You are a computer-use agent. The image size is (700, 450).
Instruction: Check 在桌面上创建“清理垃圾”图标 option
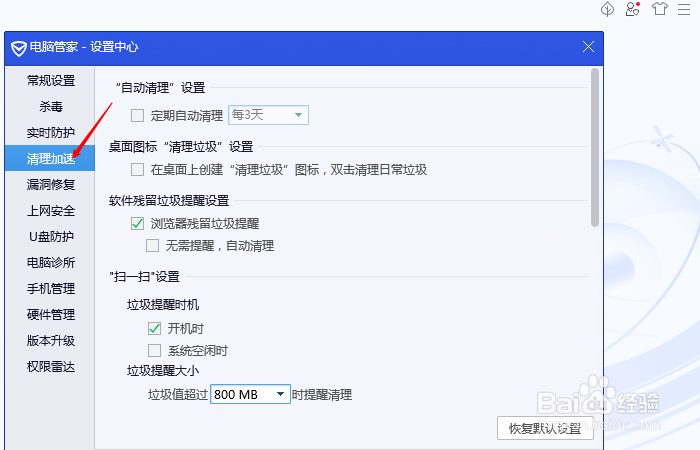[x=138, y=170]
